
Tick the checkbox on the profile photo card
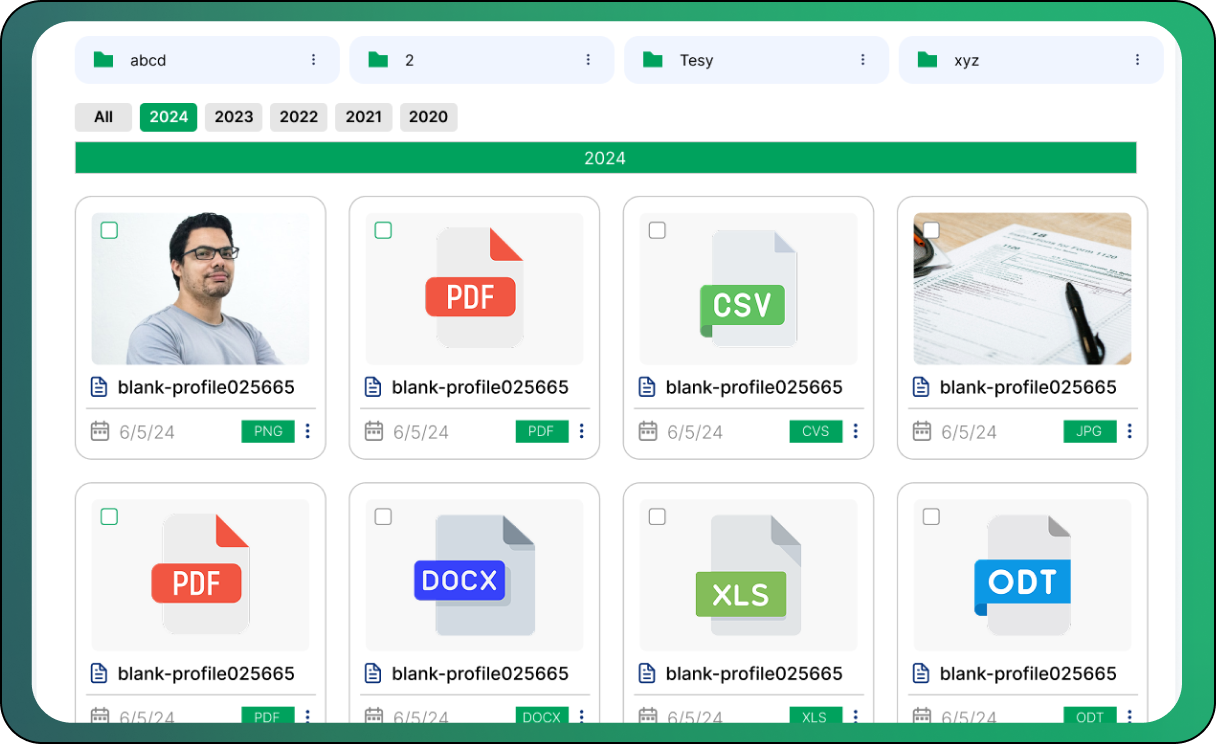tap(109, 231)
